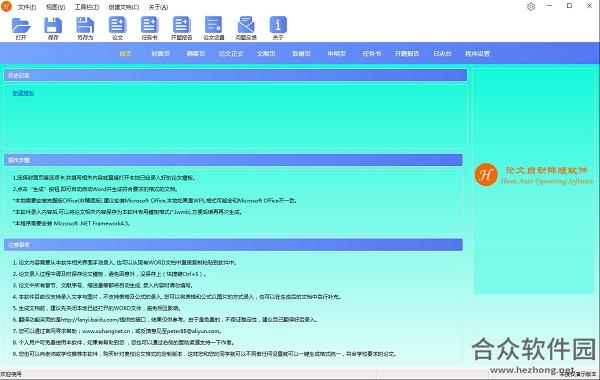
Task: Click the note containing www.xuhangnet.cn
Action: tap(117, 331)
